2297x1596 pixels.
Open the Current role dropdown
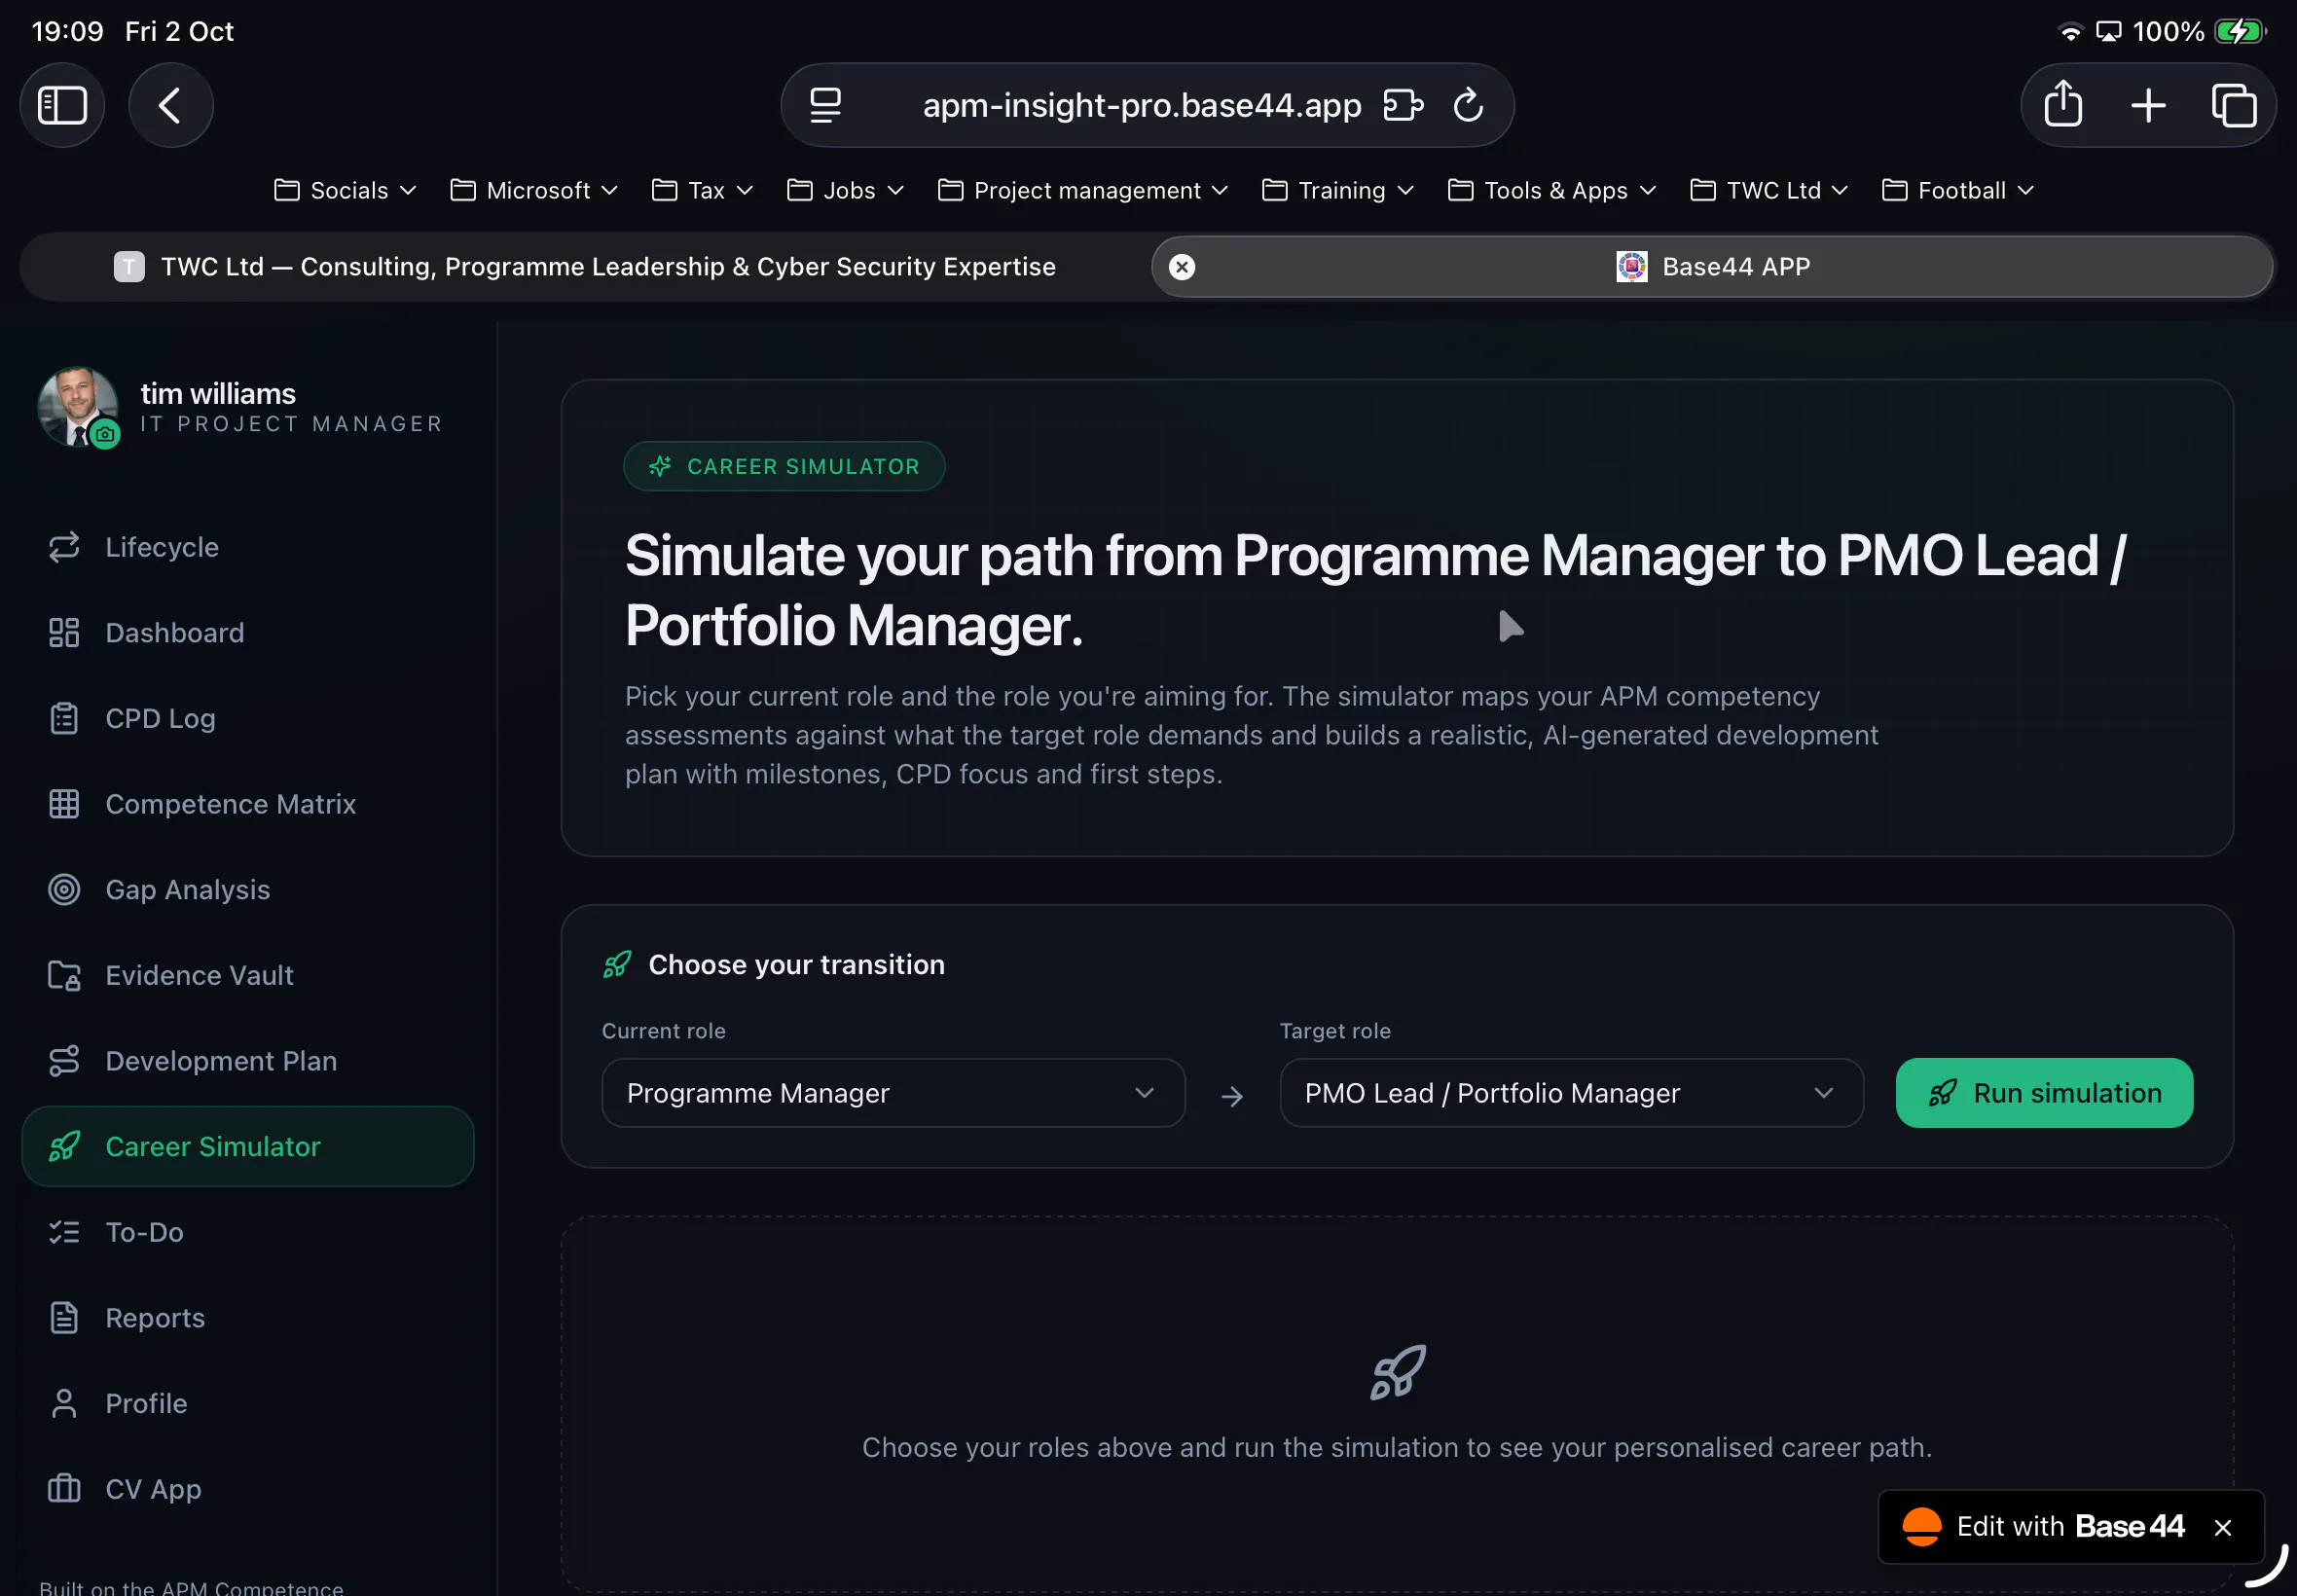(893, 1093)
